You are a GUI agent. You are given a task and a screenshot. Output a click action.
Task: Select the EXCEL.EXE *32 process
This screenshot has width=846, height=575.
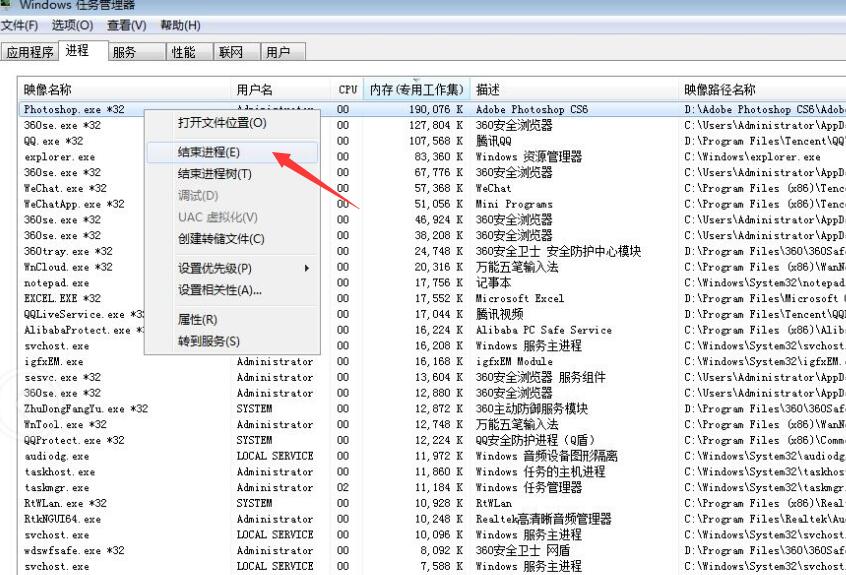(x=62, y=298)
